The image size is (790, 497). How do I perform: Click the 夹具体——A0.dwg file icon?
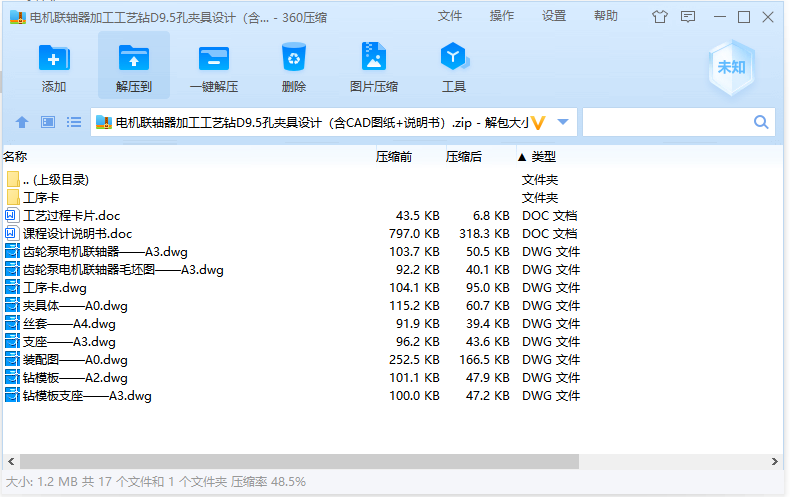(12, 305)
